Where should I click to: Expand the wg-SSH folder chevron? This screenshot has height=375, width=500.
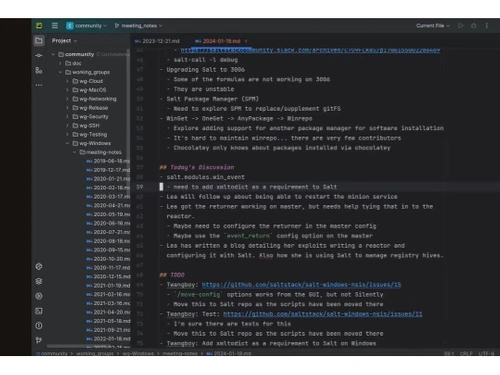pyautogui.click(x=67, y=126)
